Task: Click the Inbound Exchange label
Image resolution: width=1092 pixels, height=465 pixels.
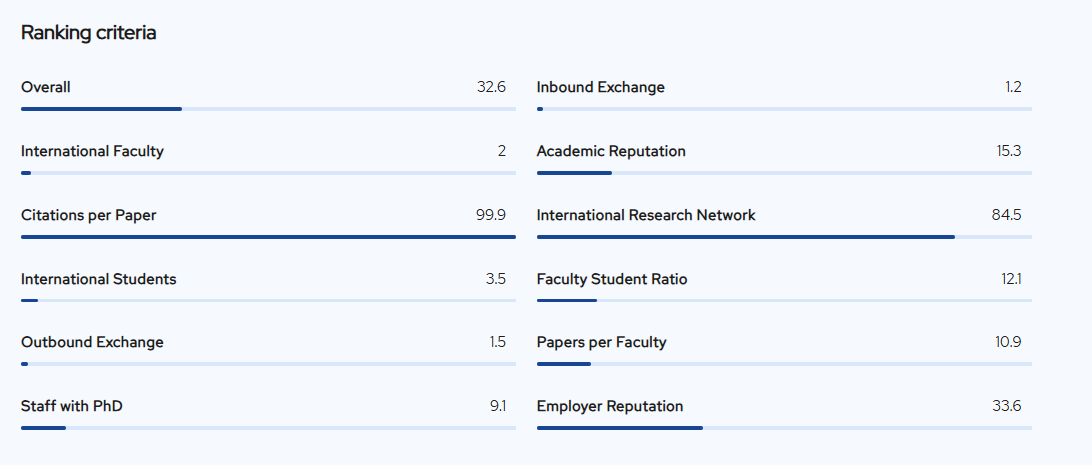Action: [600, 87]
